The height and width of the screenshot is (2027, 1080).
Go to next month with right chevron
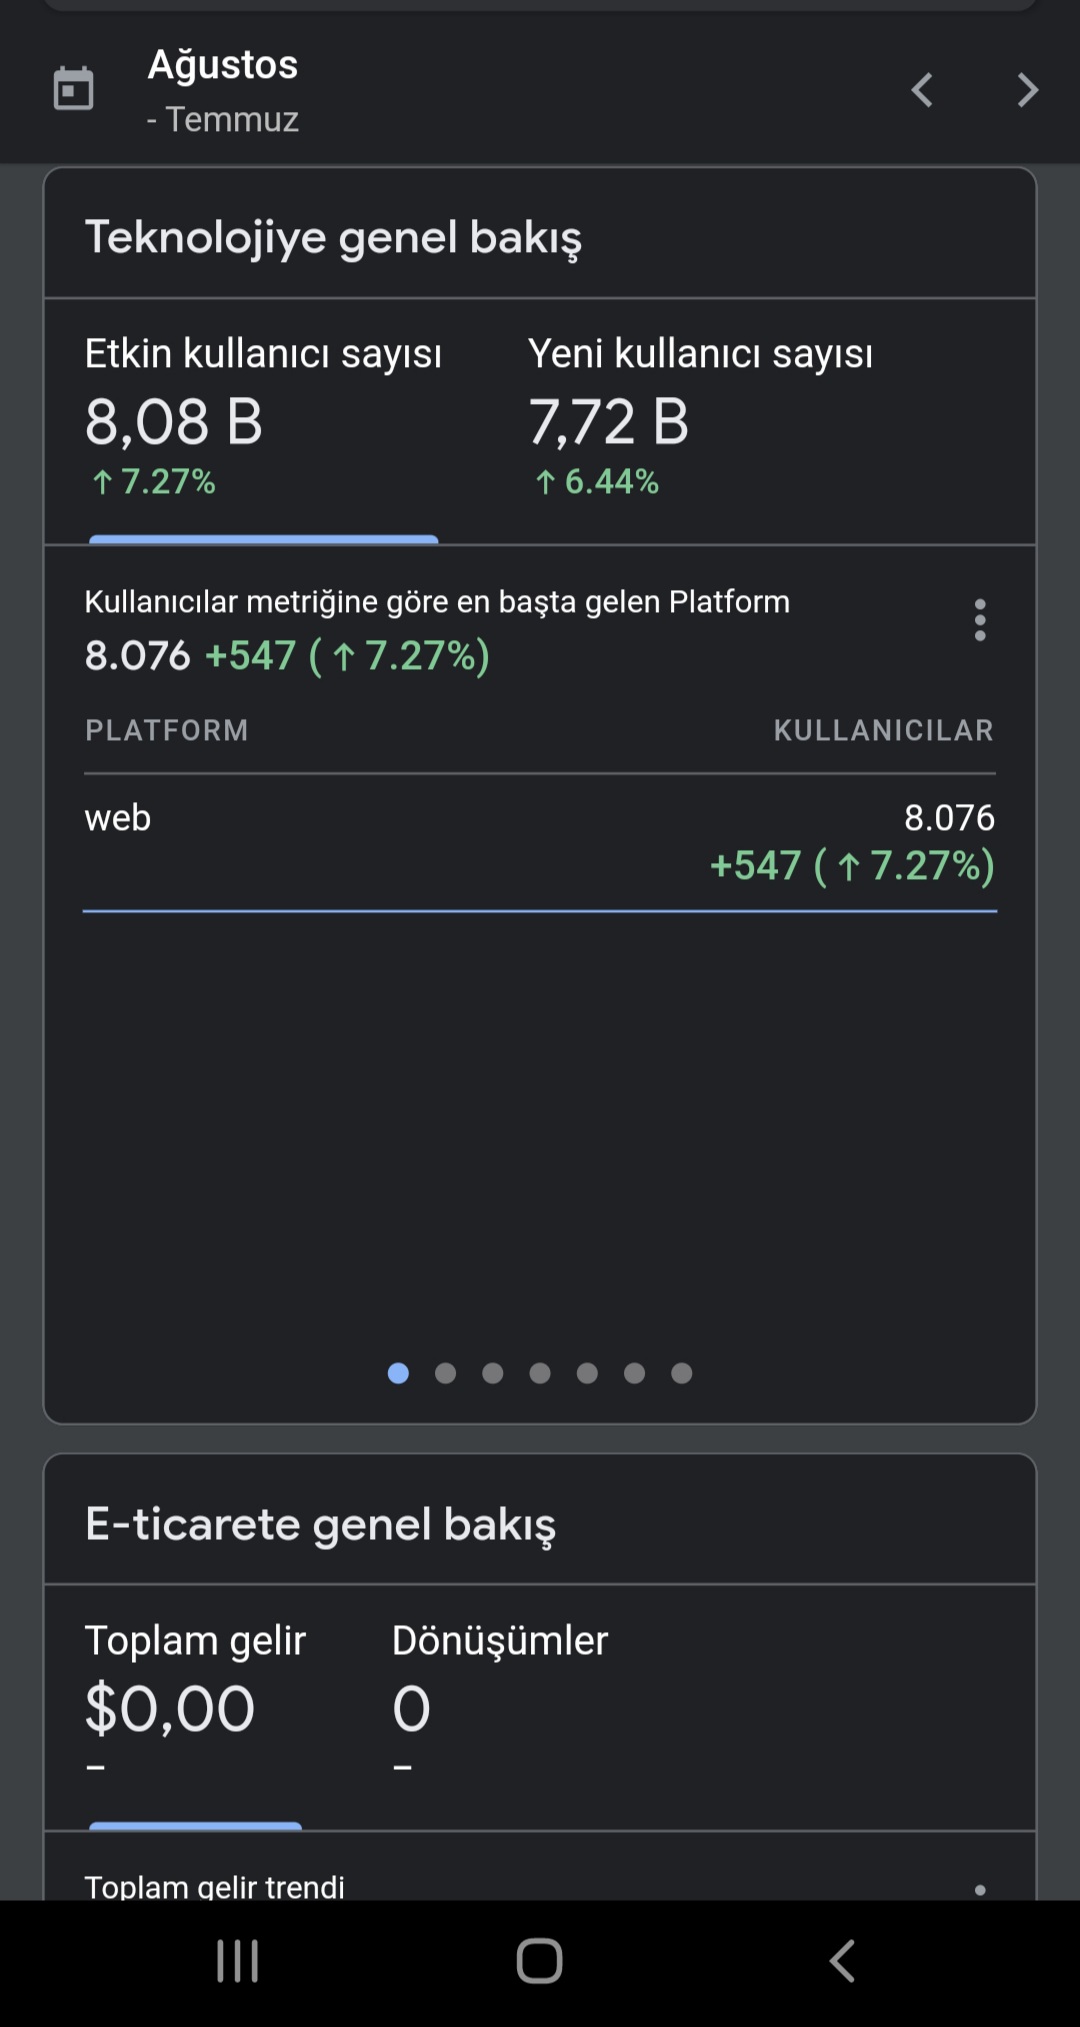[1027, 90]
